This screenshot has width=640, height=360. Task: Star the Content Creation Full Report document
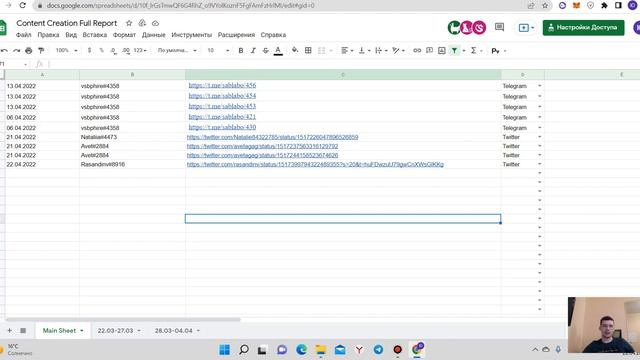129,23
